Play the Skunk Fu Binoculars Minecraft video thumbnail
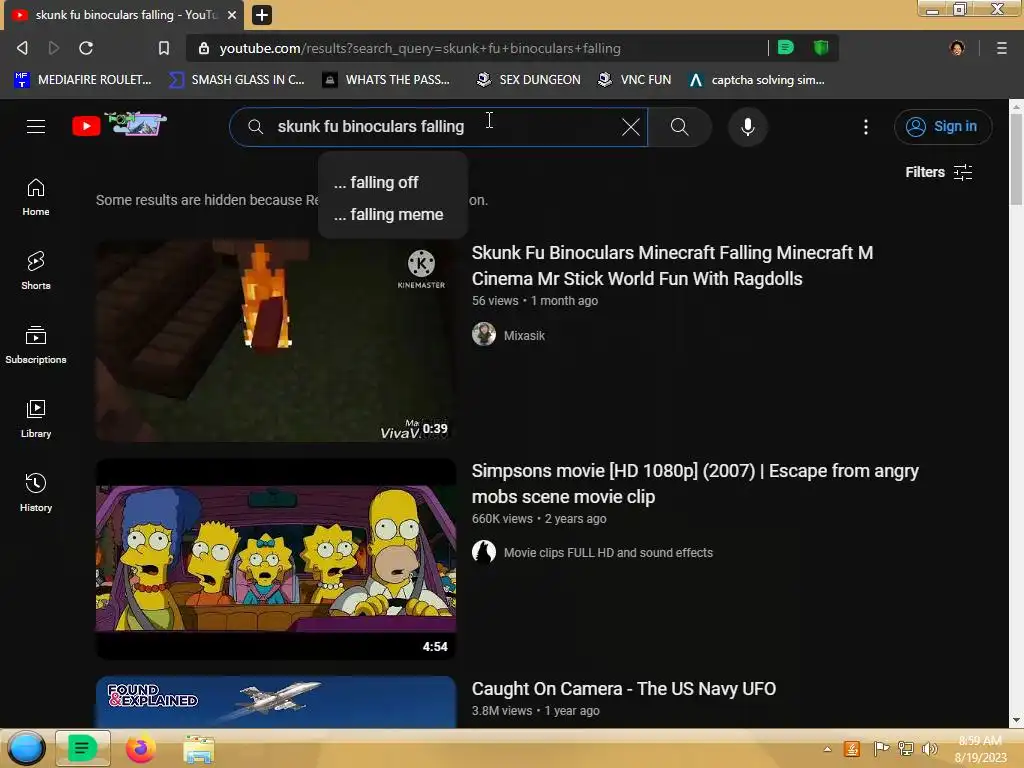Viewport: 1024px width, 768px height. point(276,340)
